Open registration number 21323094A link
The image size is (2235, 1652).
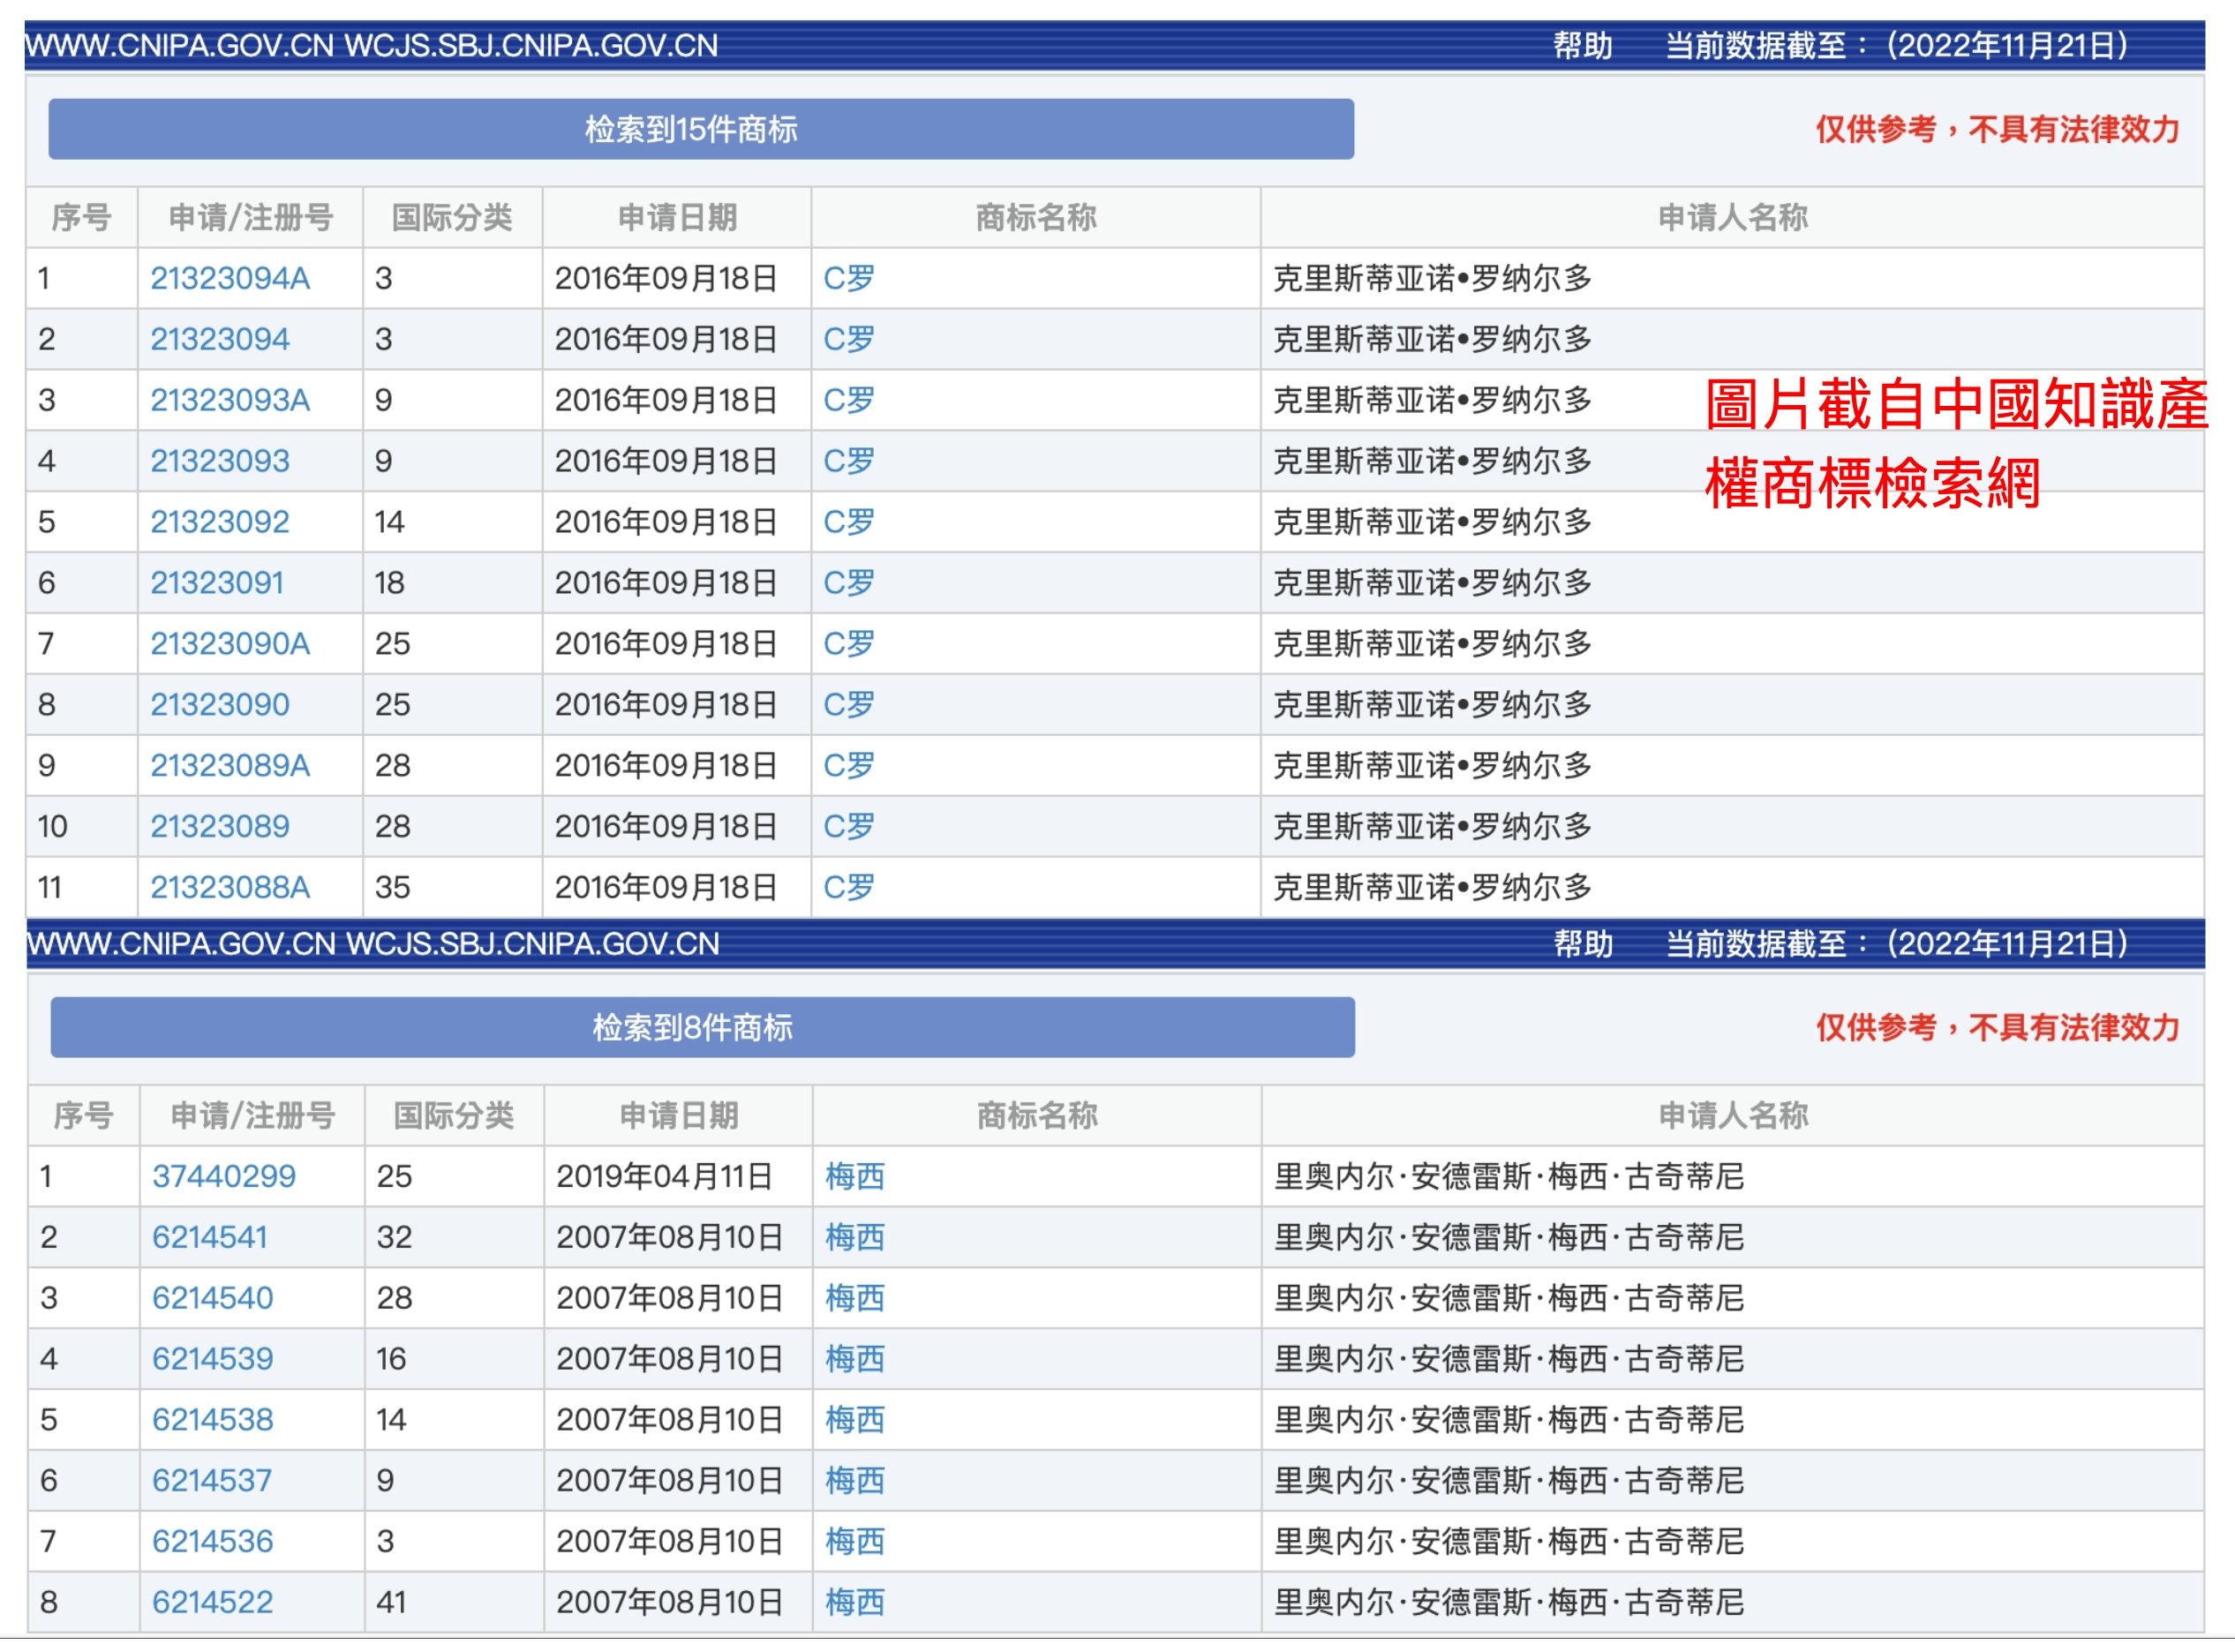[230, 278]
